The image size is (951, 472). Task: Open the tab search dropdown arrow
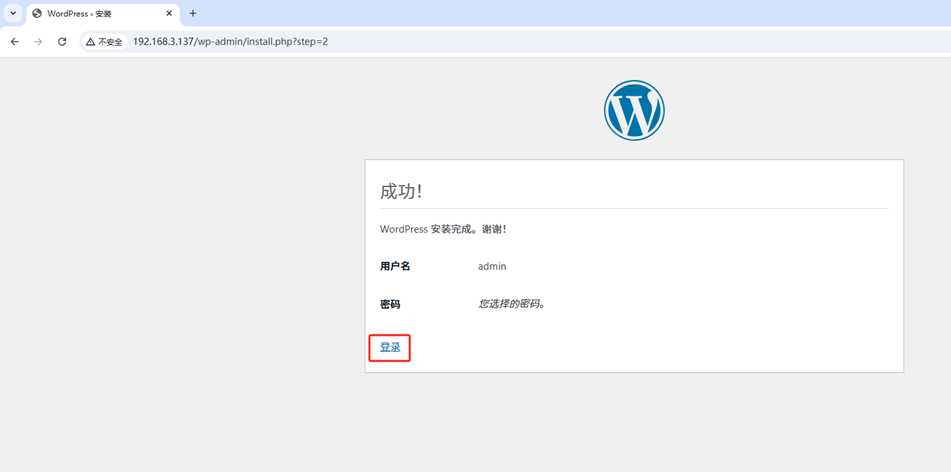pyautogui.click(x=13, y=13)
